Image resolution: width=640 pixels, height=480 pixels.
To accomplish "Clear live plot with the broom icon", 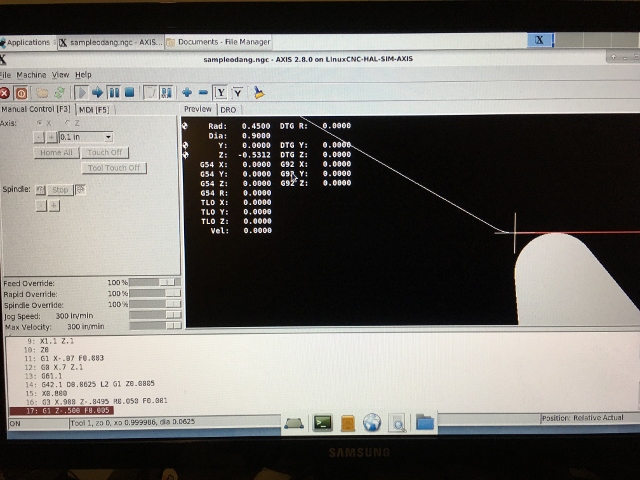I will click(258, 93).
